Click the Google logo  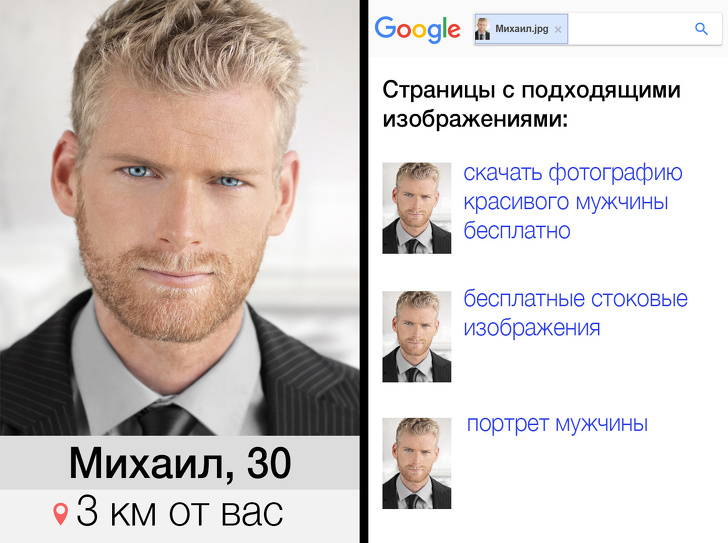[x=417, y=30]
